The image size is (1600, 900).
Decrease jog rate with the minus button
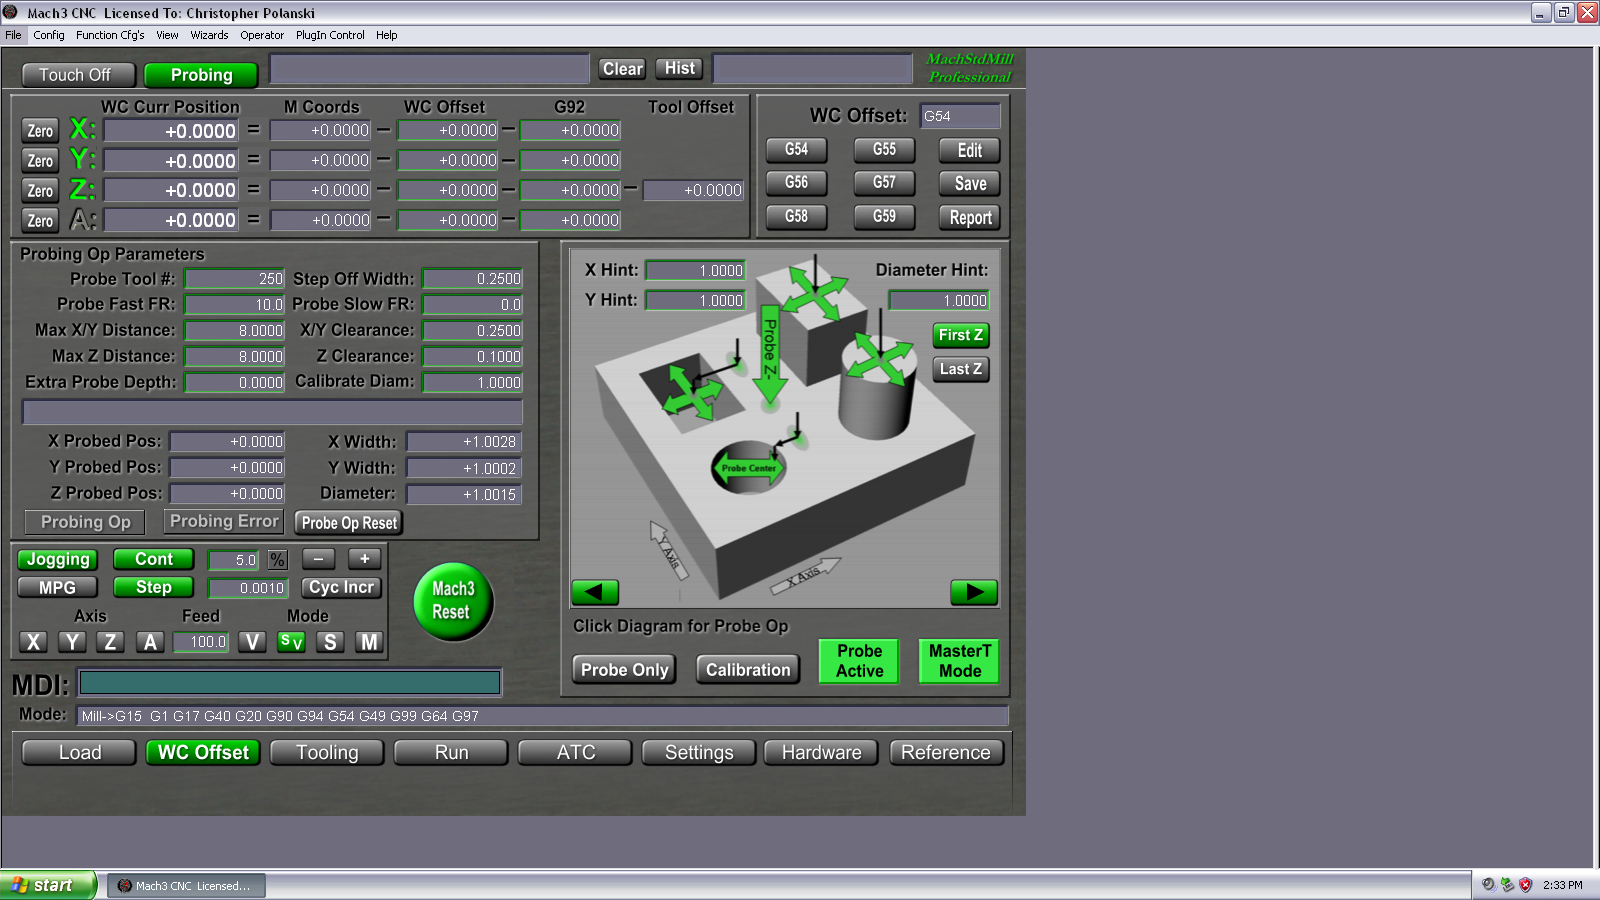(x=318, y=559)
